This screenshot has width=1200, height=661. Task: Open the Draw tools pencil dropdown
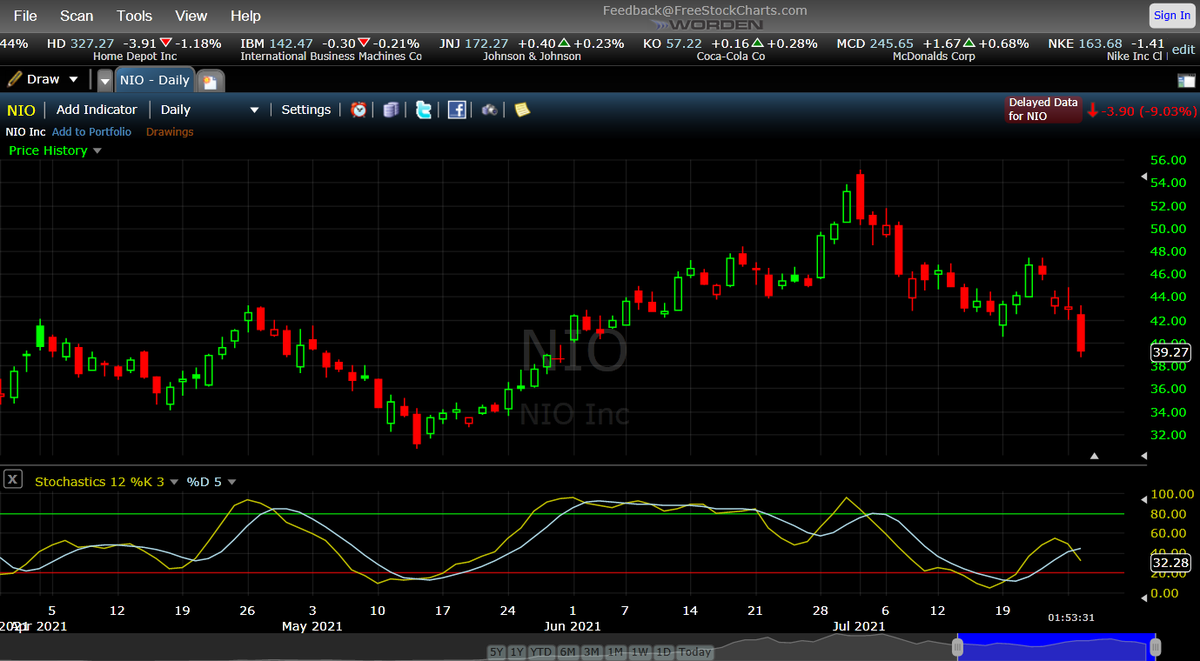pos(44,79)
